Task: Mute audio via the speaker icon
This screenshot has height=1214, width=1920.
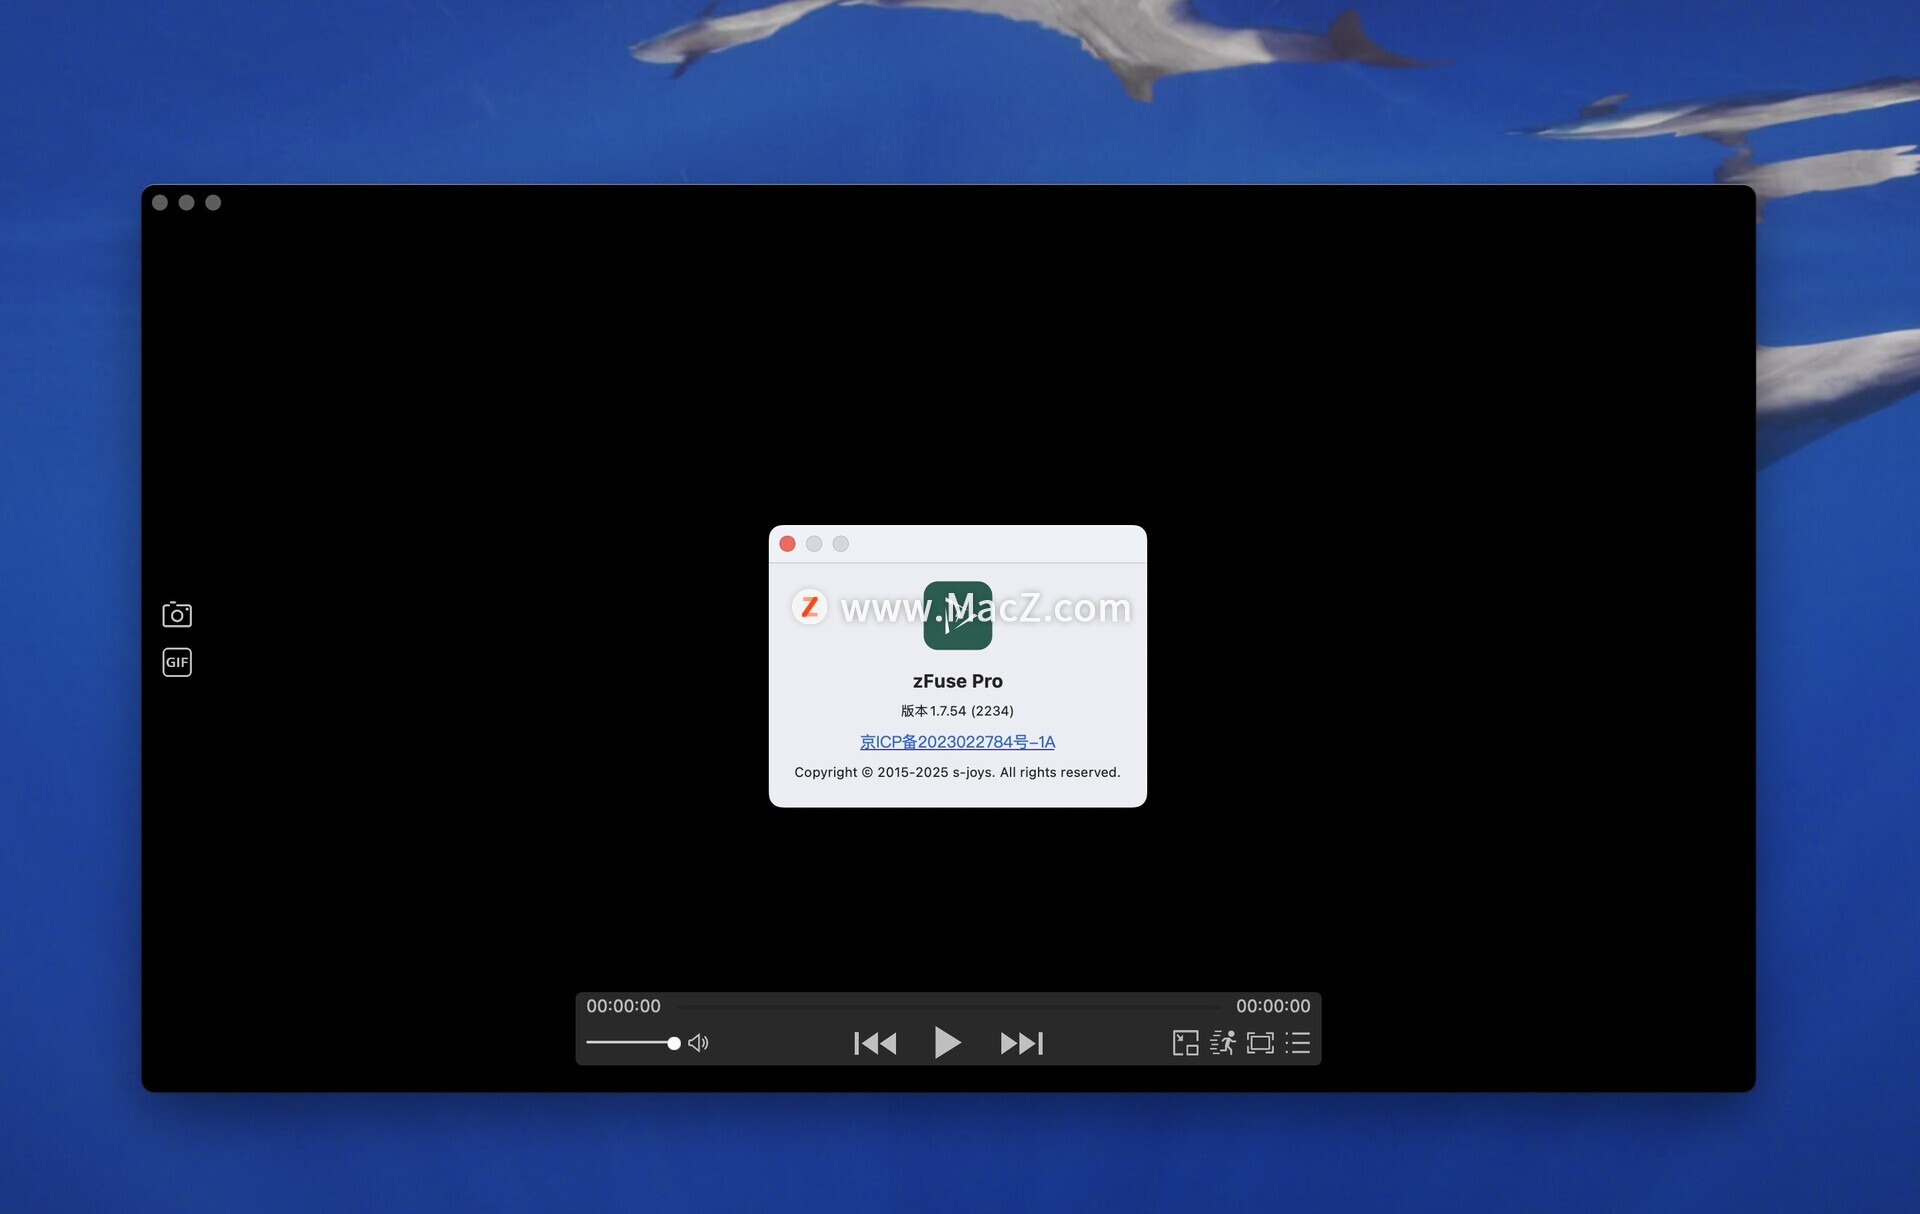Action: (x=698, y=1043)
